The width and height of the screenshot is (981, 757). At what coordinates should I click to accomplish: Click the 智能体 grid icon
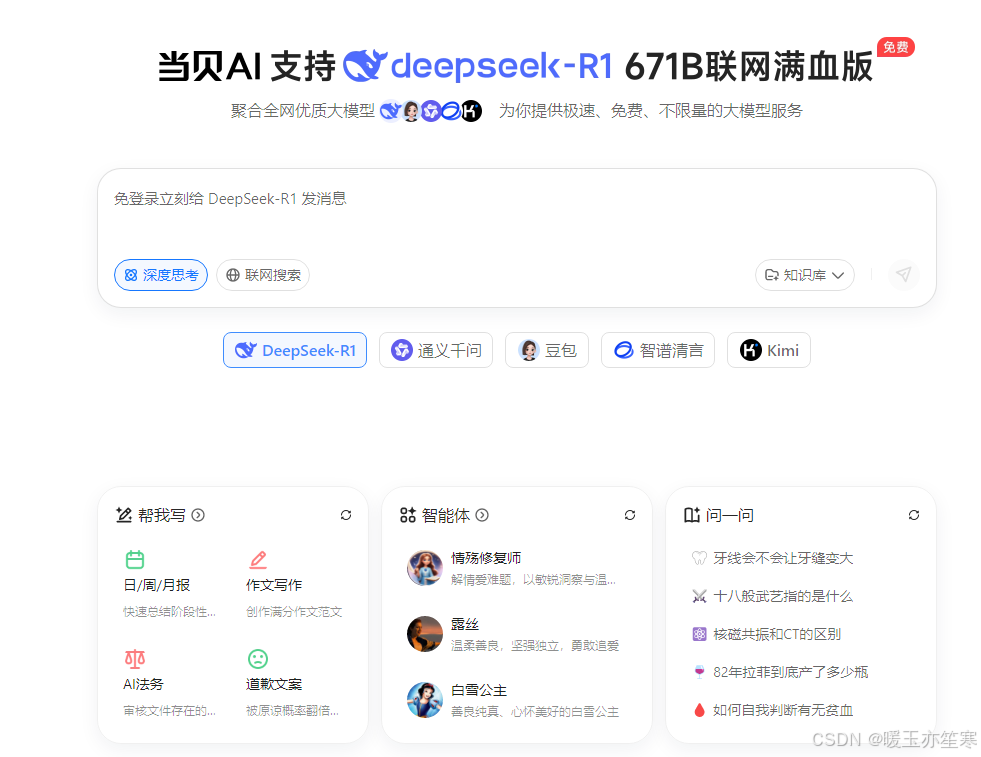click(x=408, y=515)
